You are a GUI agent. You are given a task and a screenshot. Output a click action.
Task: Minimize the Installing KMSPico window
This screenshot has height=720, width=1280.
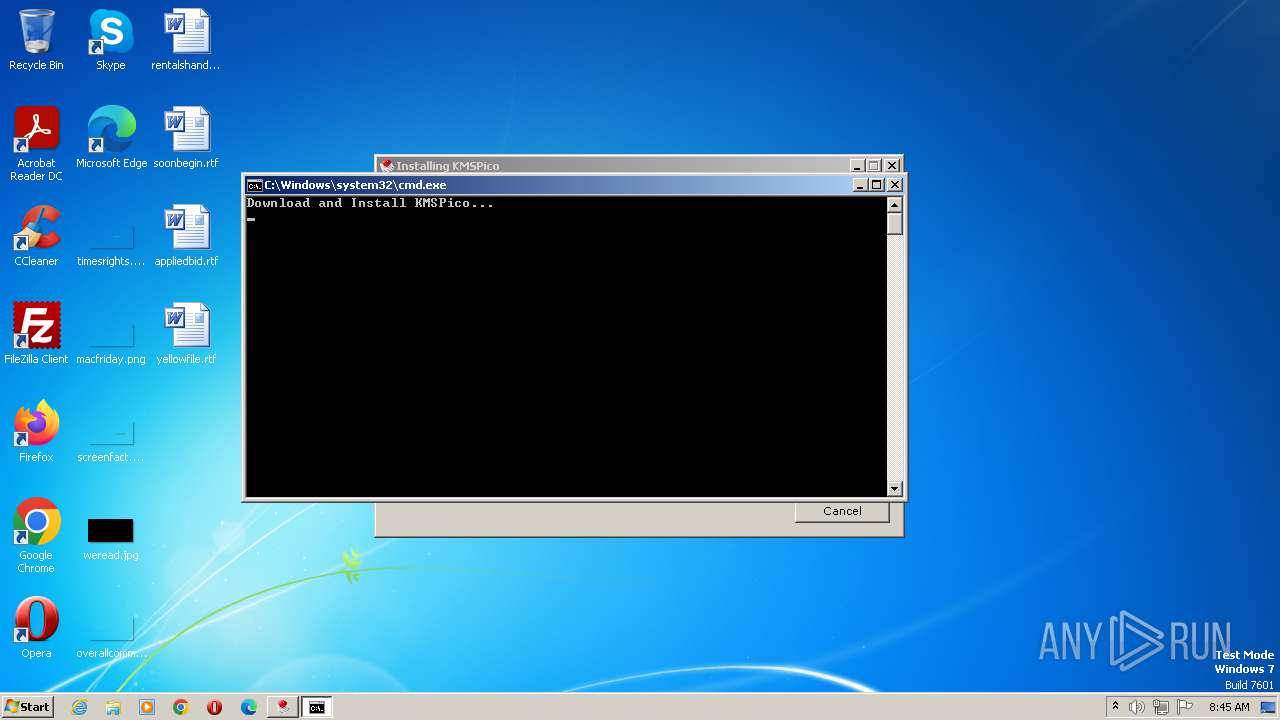coord(857,166)
